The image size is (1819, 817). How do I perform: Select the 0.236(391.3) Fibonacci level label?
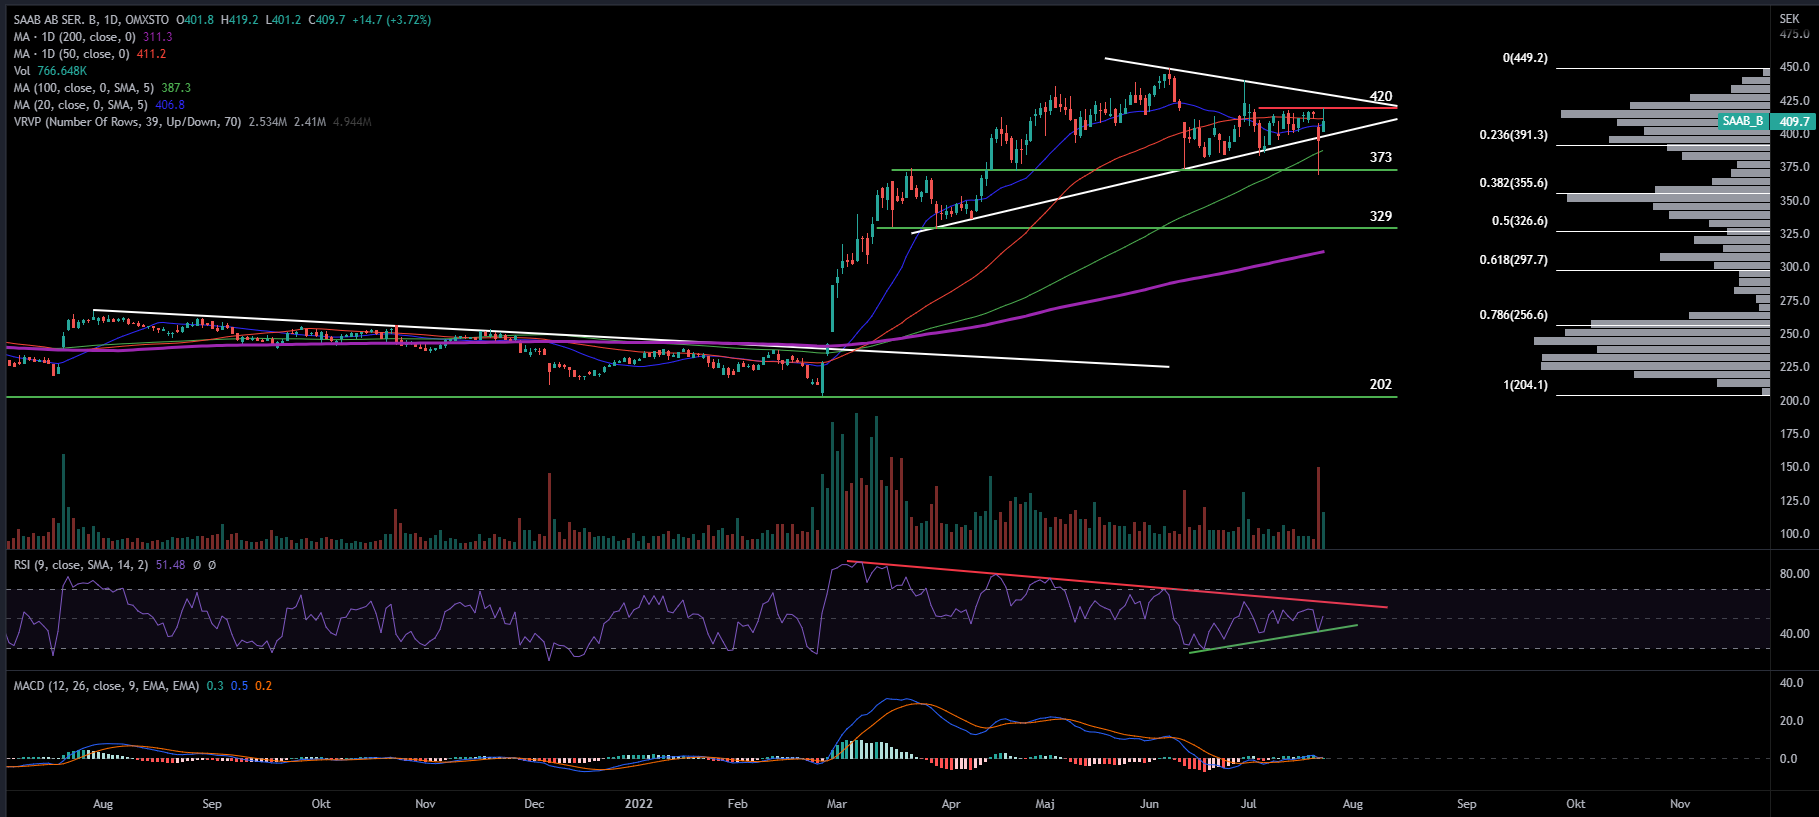(x=1513, y=135)
